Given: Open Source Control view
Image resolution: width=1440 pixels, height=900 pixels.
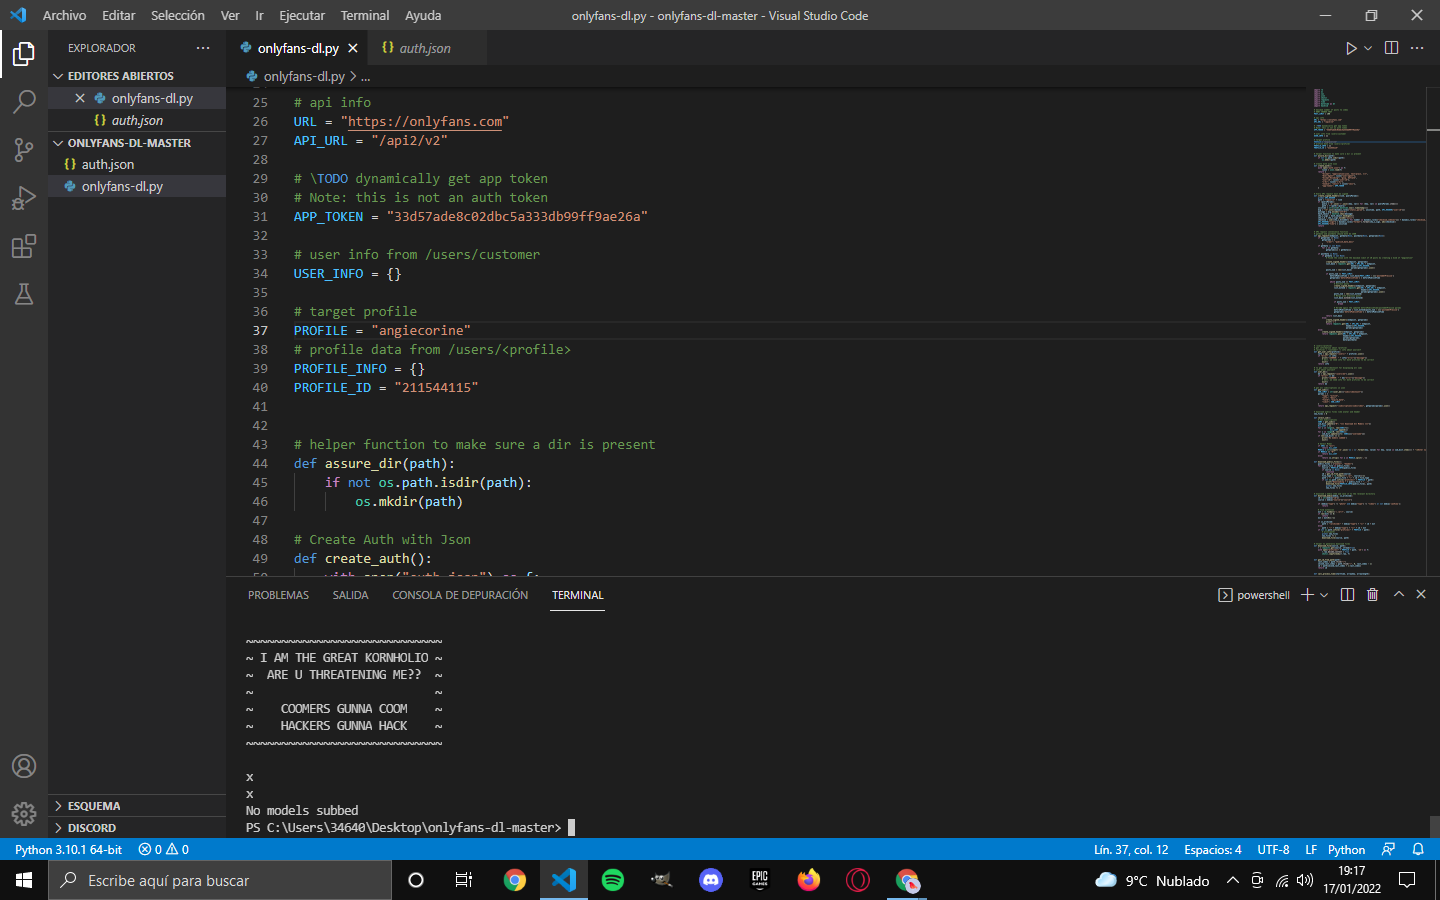Looking at the screenshot, I should point(24,150).
